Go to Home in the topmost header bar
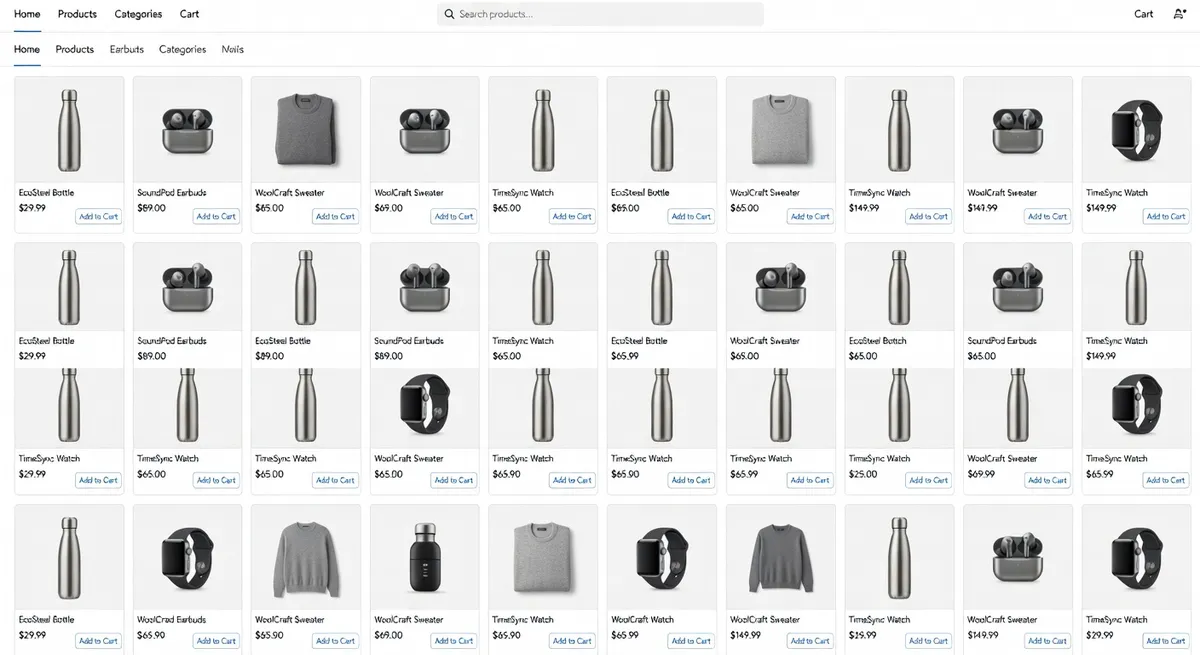The width and height of the screenshot is (1200, 655). click(x=27, y=14)
